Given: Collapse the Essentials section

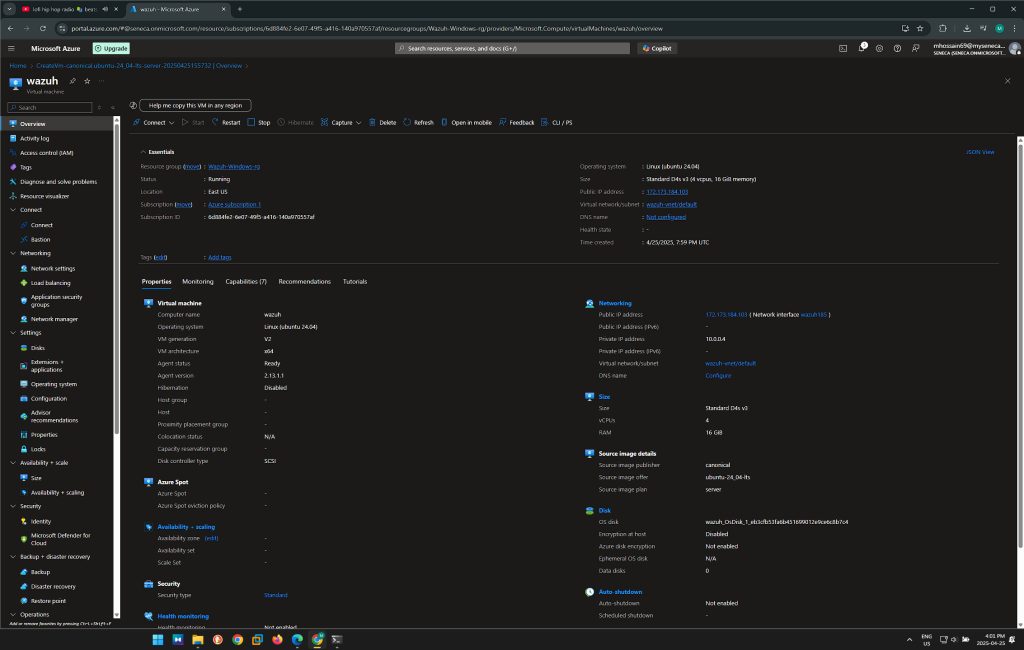Looking at the screenshot, I should [x=144, y=152].
